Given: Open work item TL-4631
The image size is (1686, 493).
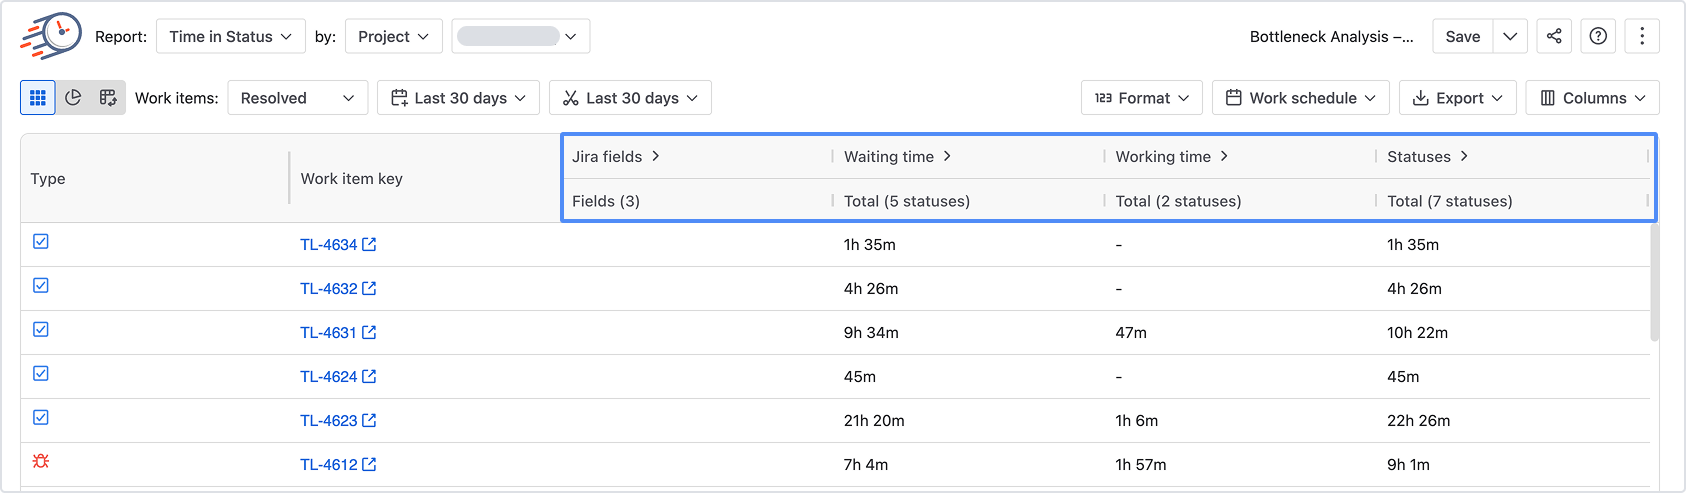Looking at the screenshot, I should click(328, 332).
